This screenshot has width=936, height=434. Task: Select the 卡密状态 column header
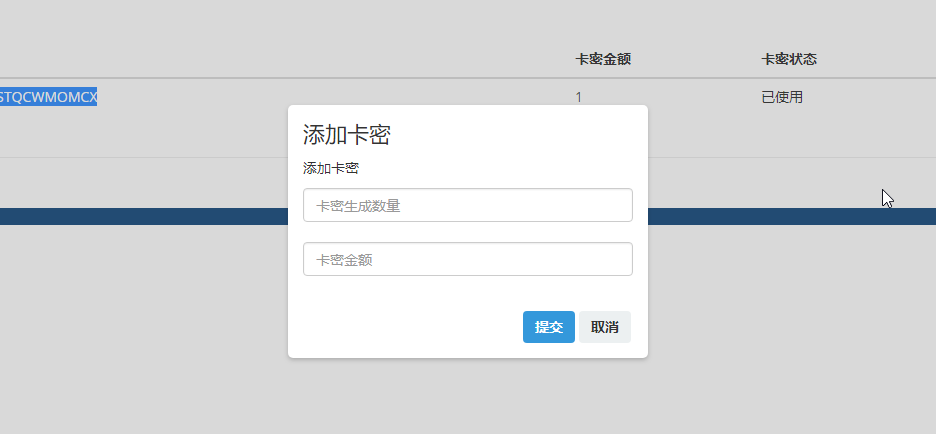[789, 60]
